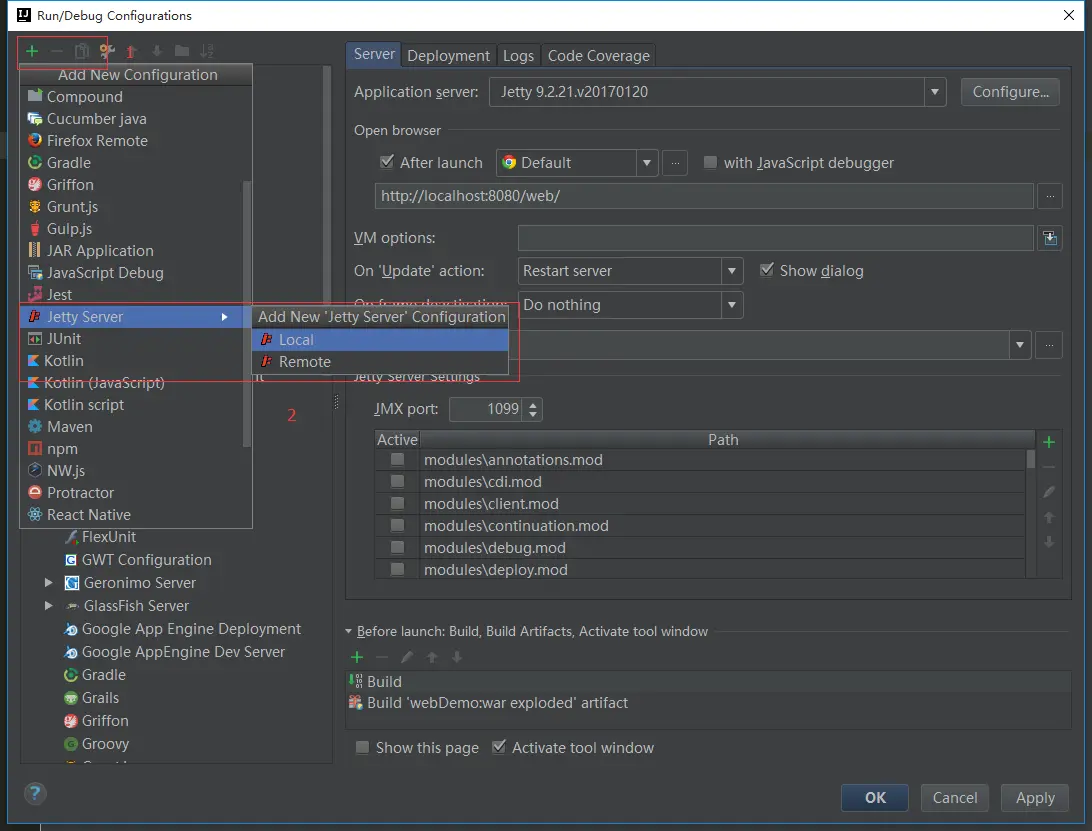Click the insert macro icon beside VM options
The width and height of the screenshot is (1092, 831).
point(1050,238)
